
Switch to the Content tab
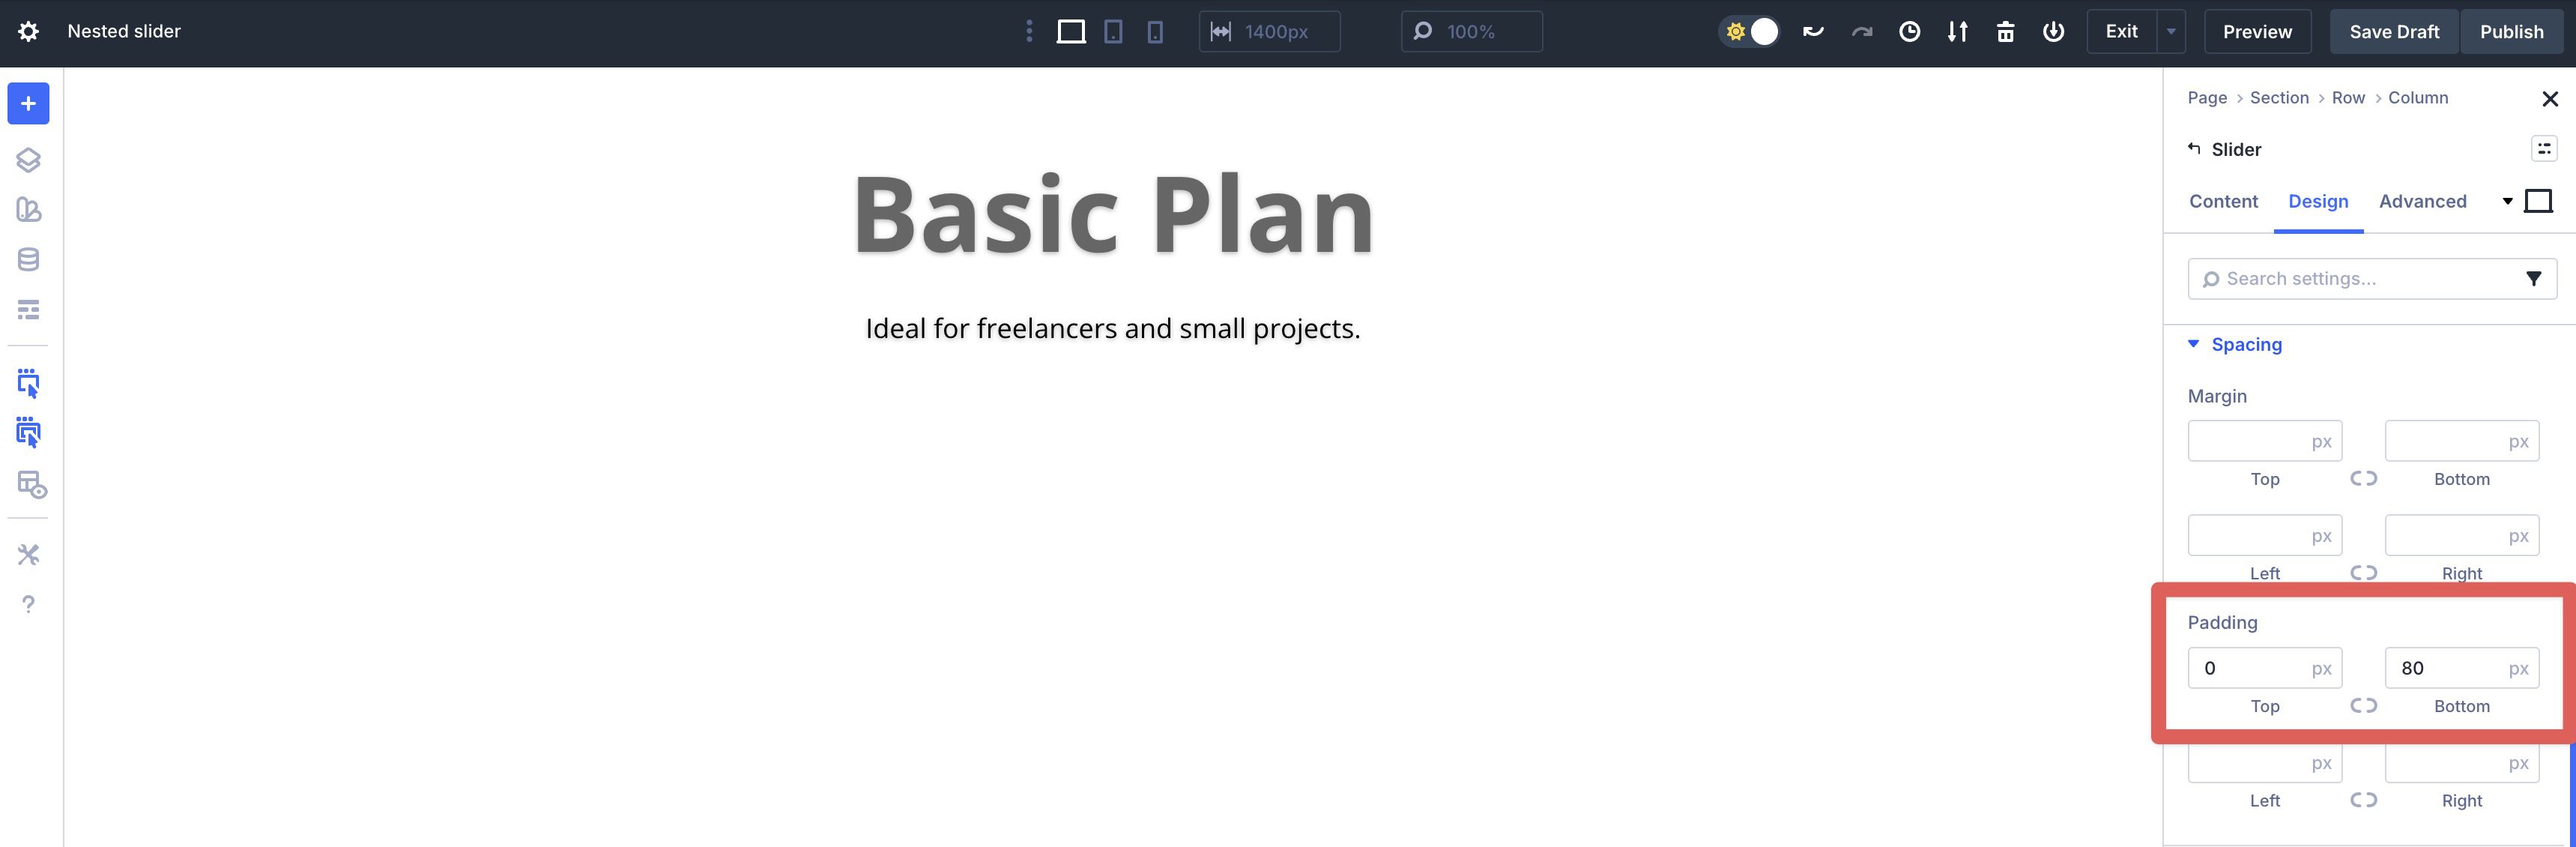click(2222, 201)
